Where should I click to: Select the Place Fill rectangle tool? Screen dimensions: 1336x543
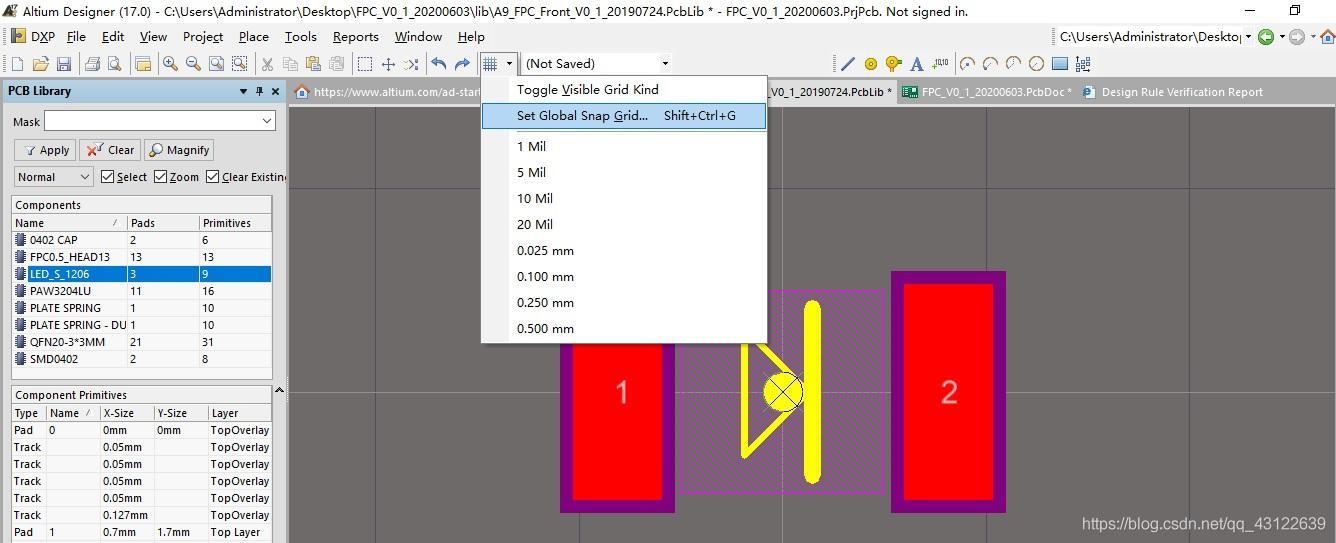(1059, 64)
